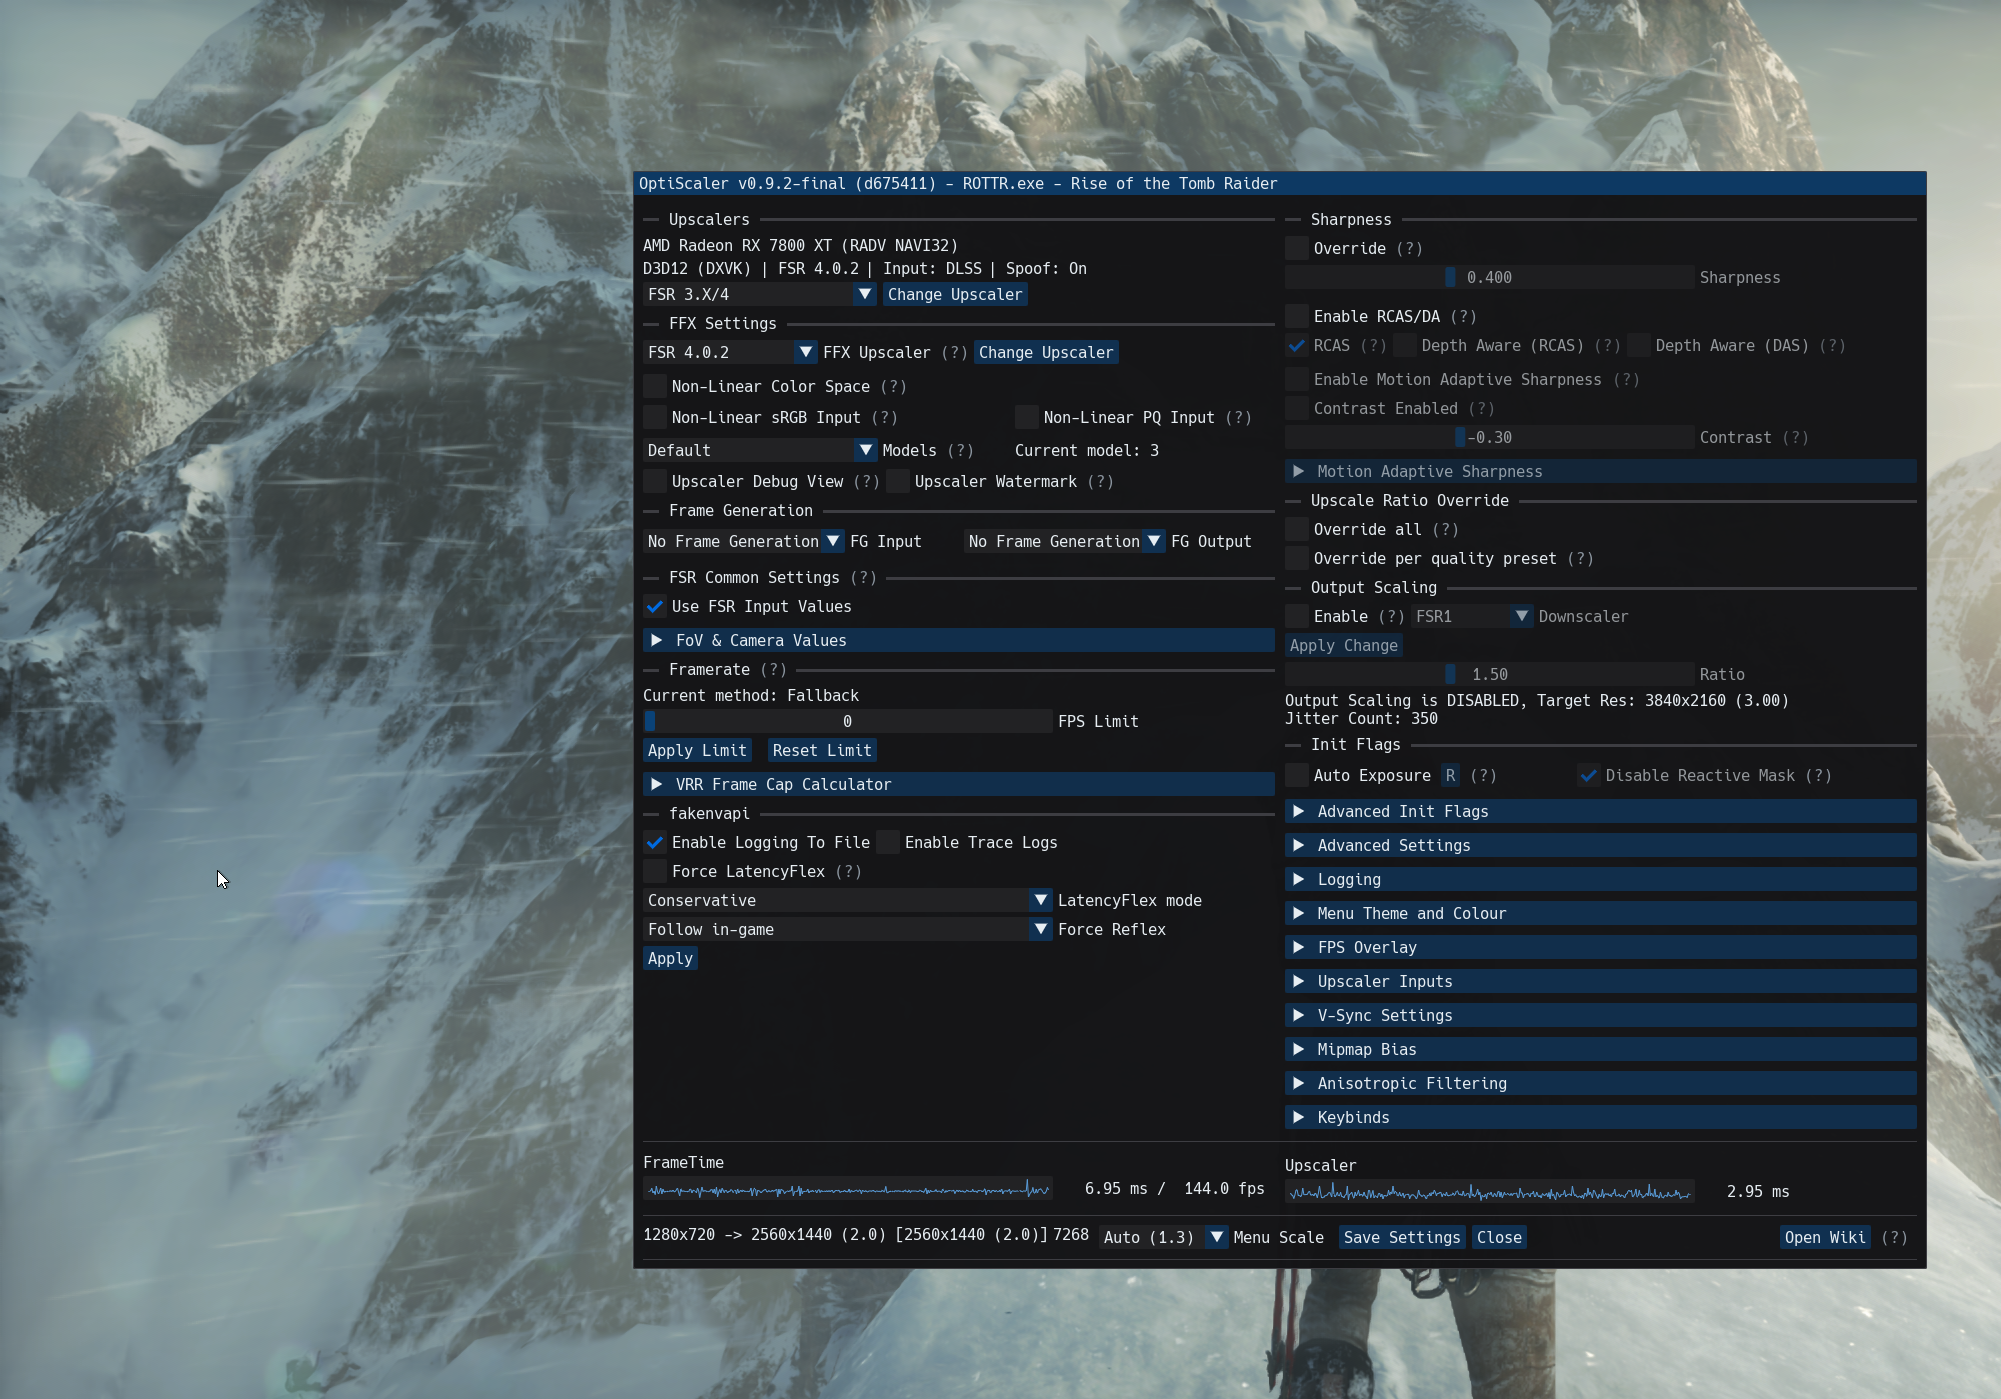Toggle Non-Linear sRGB Input checkbox
This screenshot has height=1399, width=2001.
(655, 417)
